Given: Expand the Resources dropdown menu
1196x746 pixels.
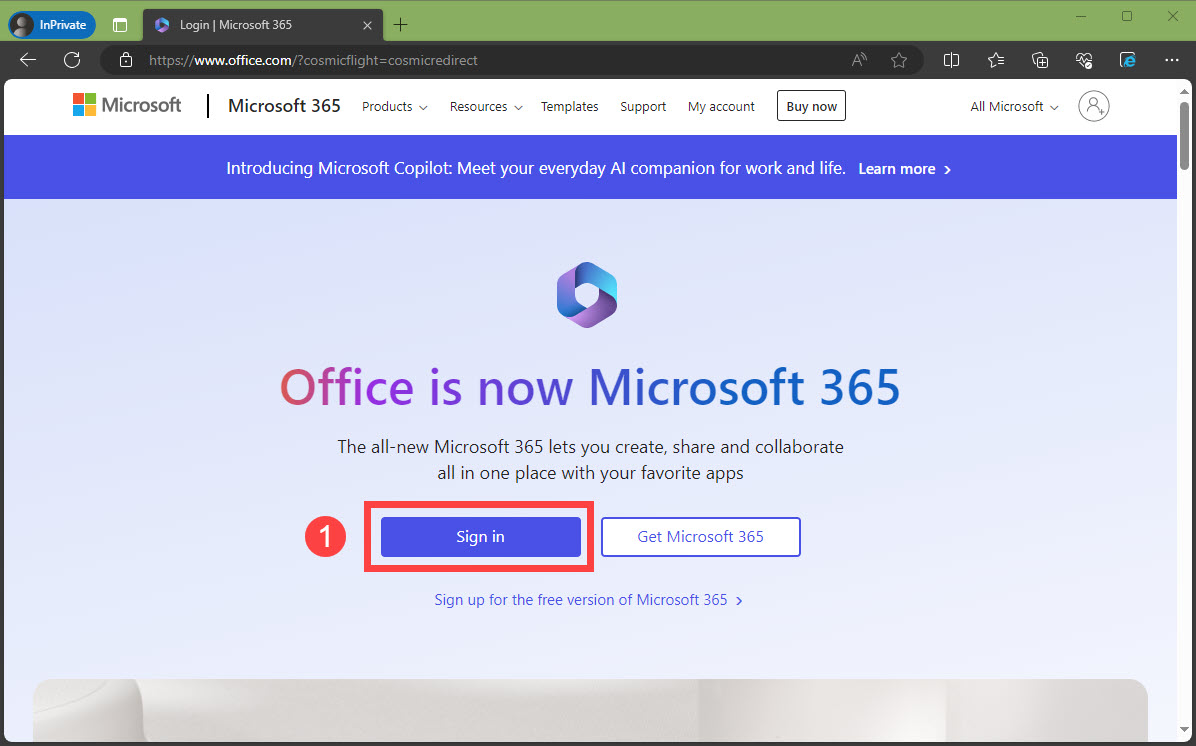Looking at the screenshot, I should [x=486, y=106].
